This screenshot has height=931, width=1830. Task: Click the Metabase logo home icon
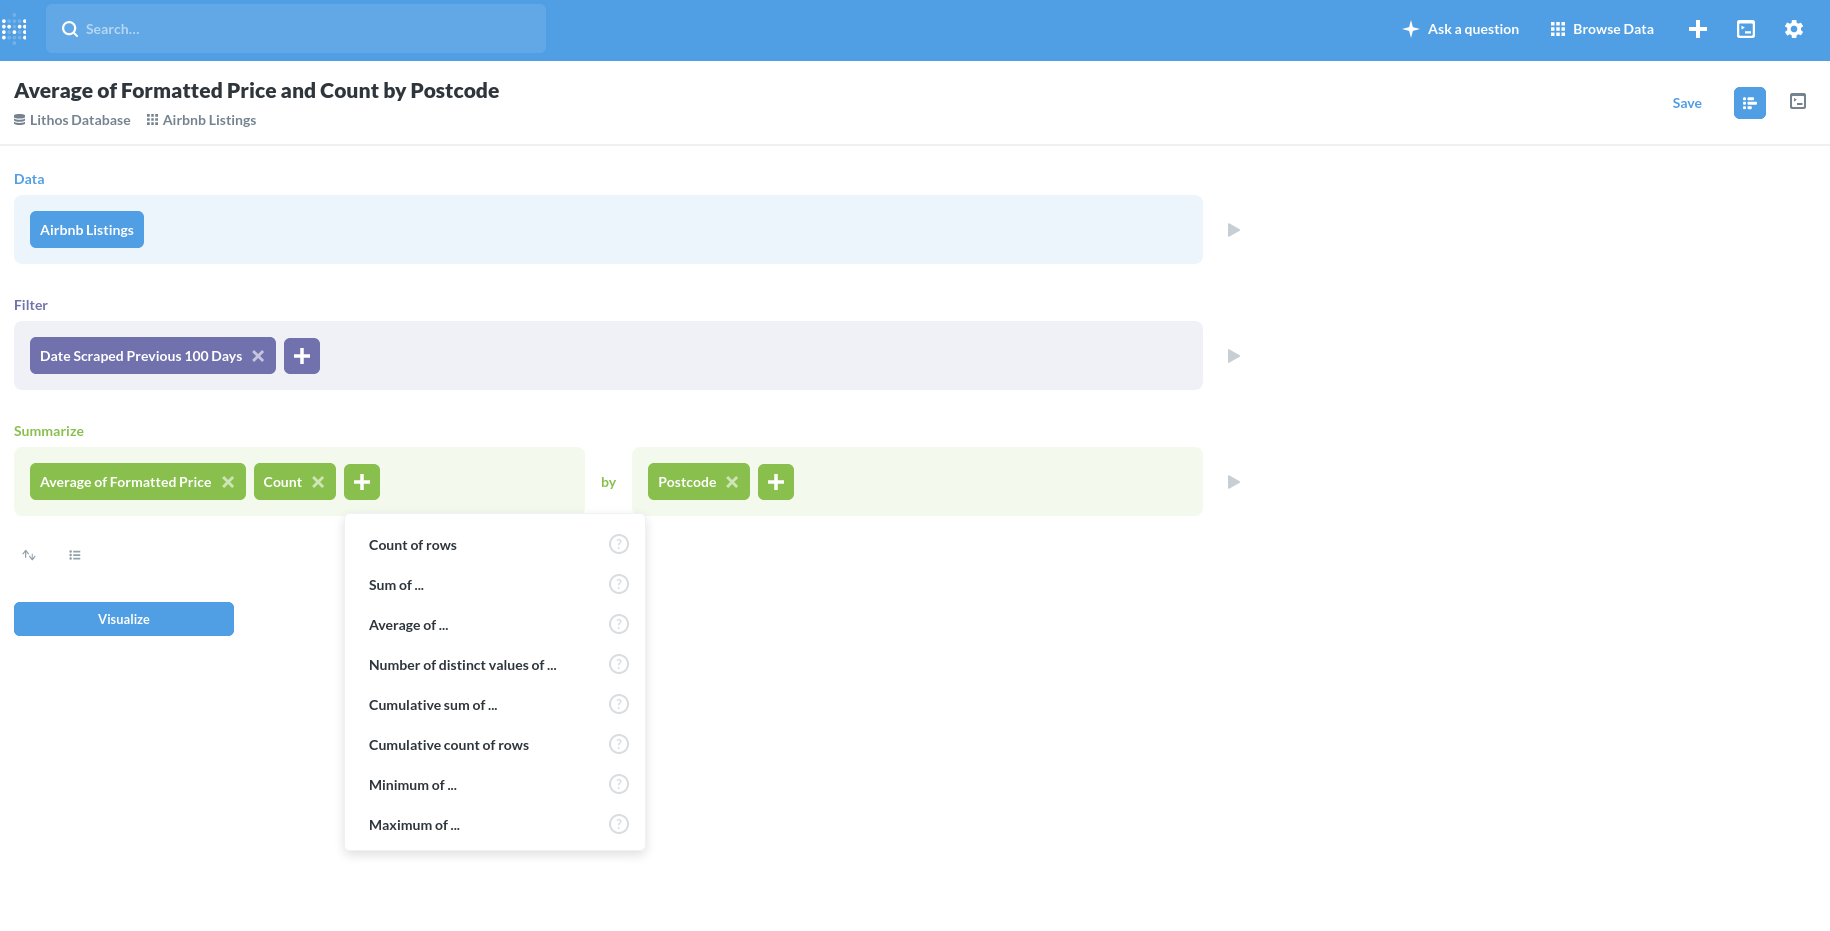14,29
